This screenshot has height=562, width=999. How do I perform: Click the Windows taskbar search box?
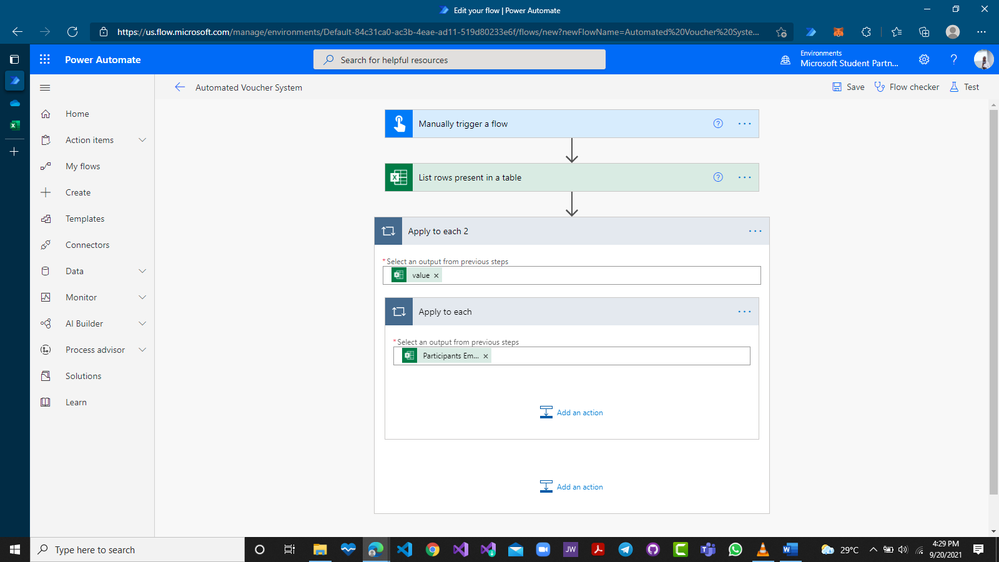point(137,549)
